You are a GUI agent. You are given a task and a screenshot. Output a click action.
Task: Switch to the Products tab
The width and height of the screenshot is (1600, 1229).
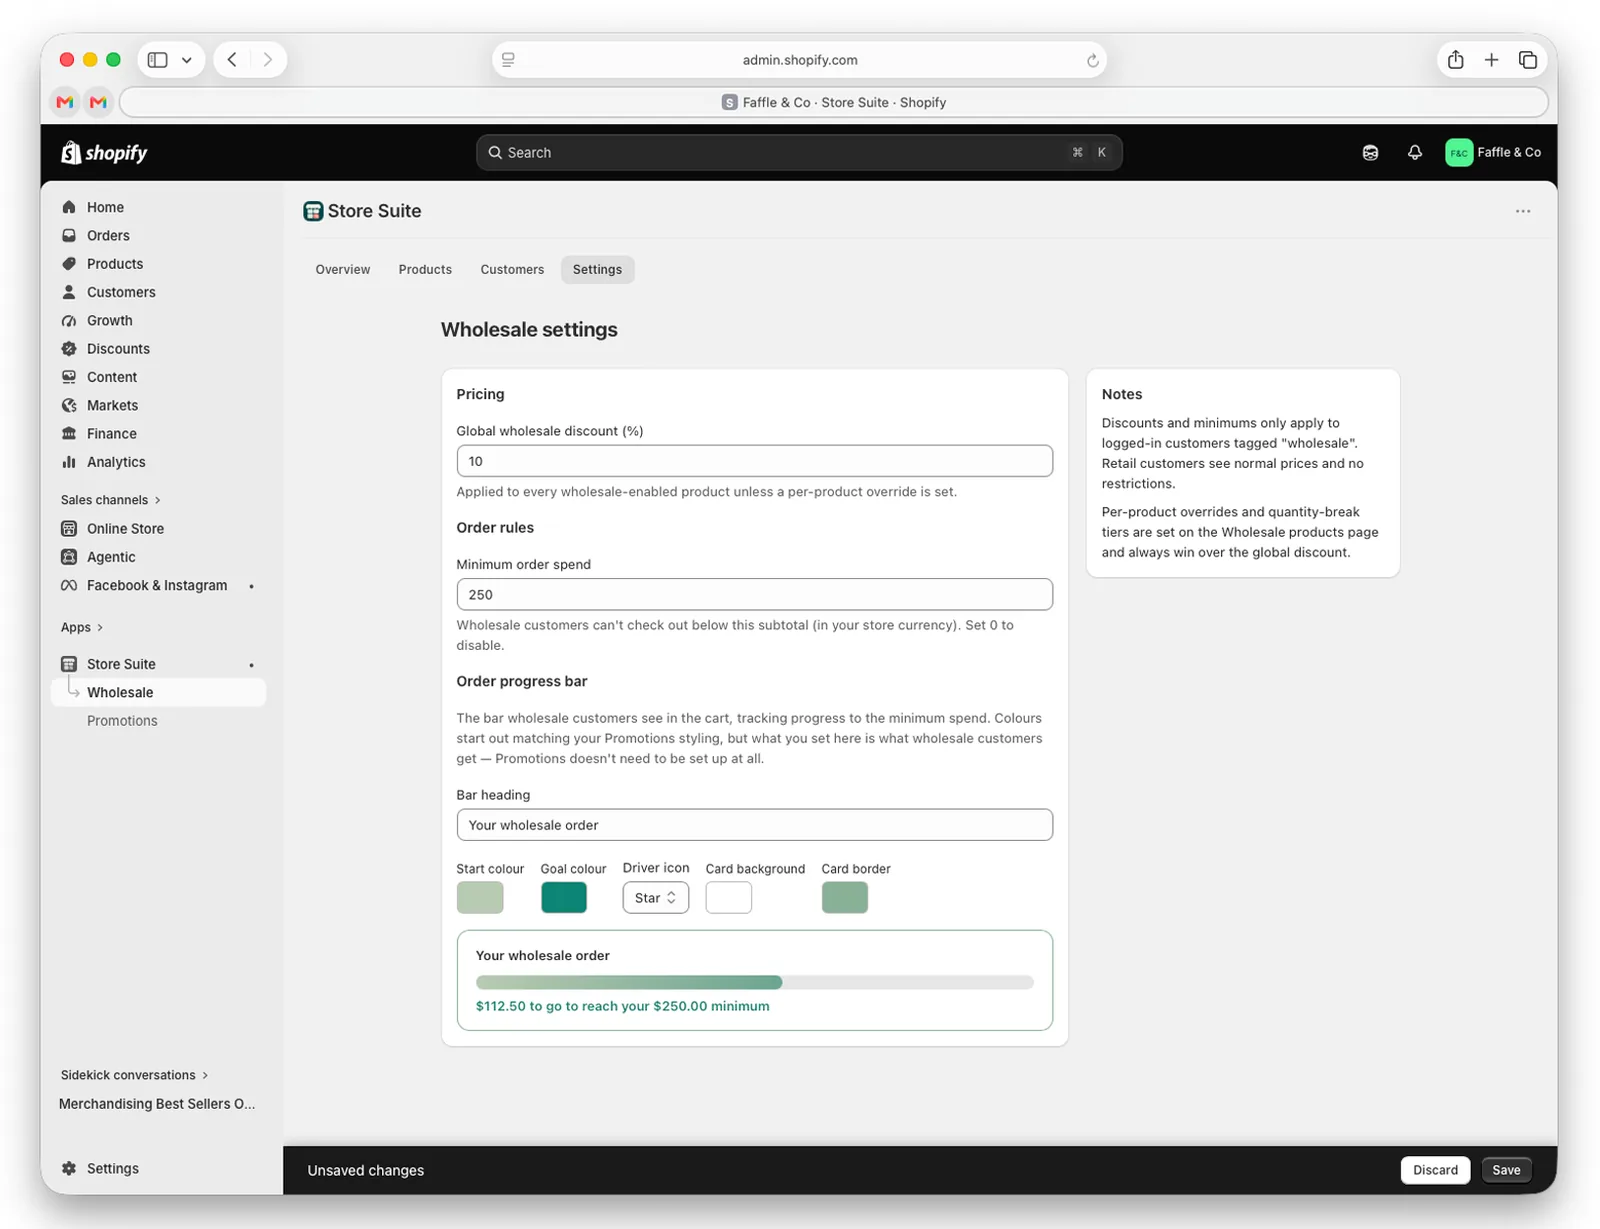pos(425,269)
